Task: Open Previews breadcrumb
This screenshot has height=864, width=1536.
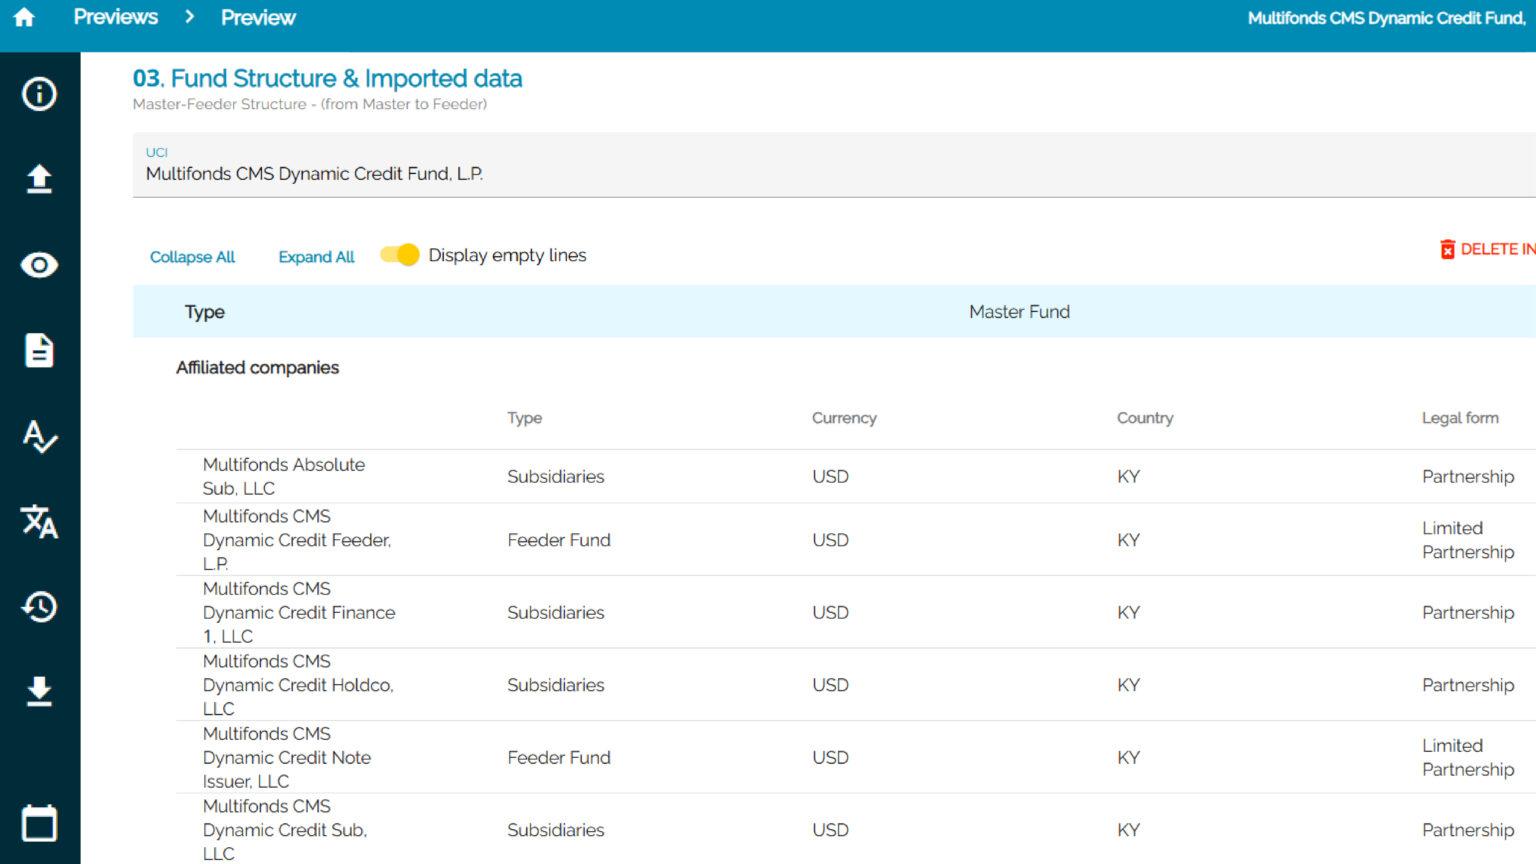Action: [115, 17]
